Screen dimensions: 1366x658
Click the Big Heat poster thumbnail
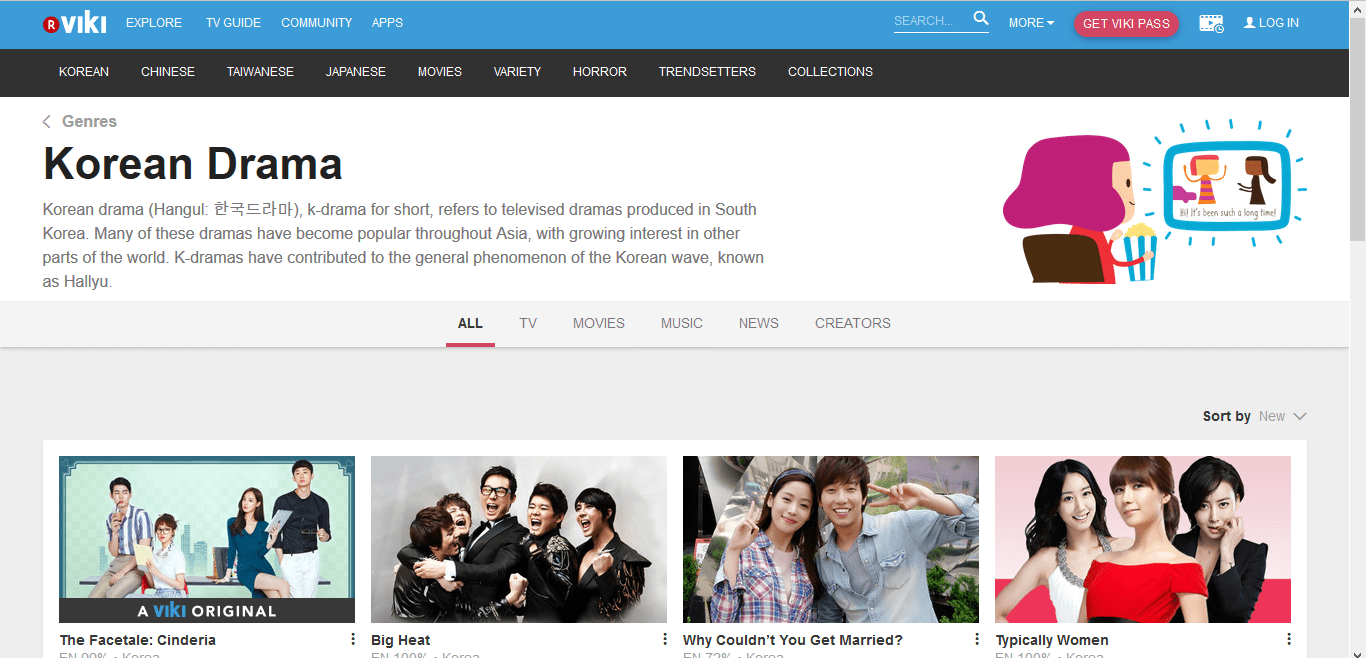(519, 540)
